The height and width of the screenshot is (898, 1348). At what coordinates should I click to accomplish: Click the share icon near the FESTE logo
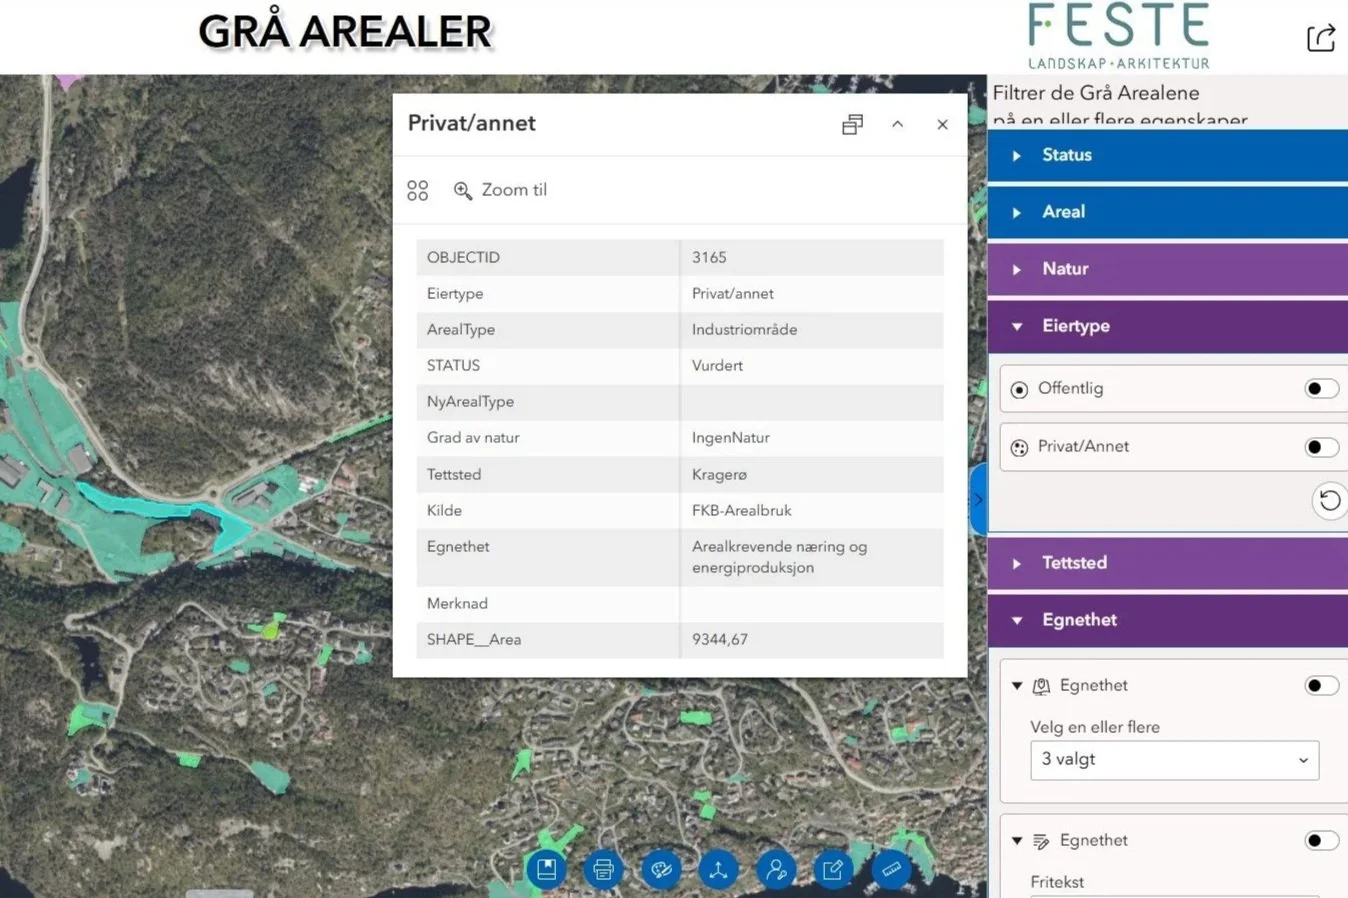(1321, 37)
